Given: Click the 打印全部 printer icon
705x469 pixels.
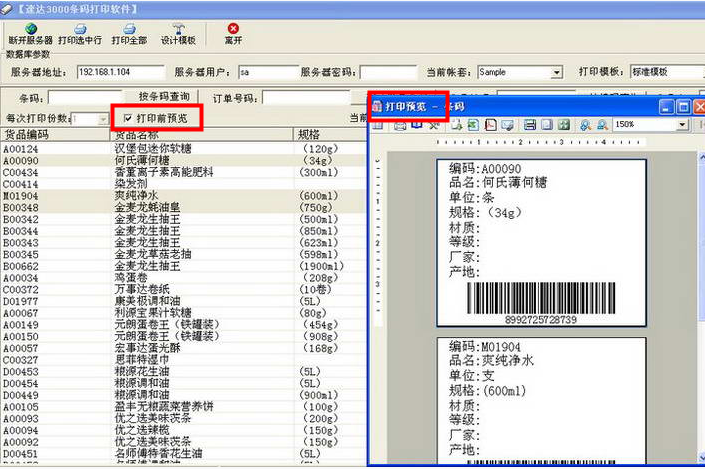Looking at the screenshot, I should click(x=129, y=29).
